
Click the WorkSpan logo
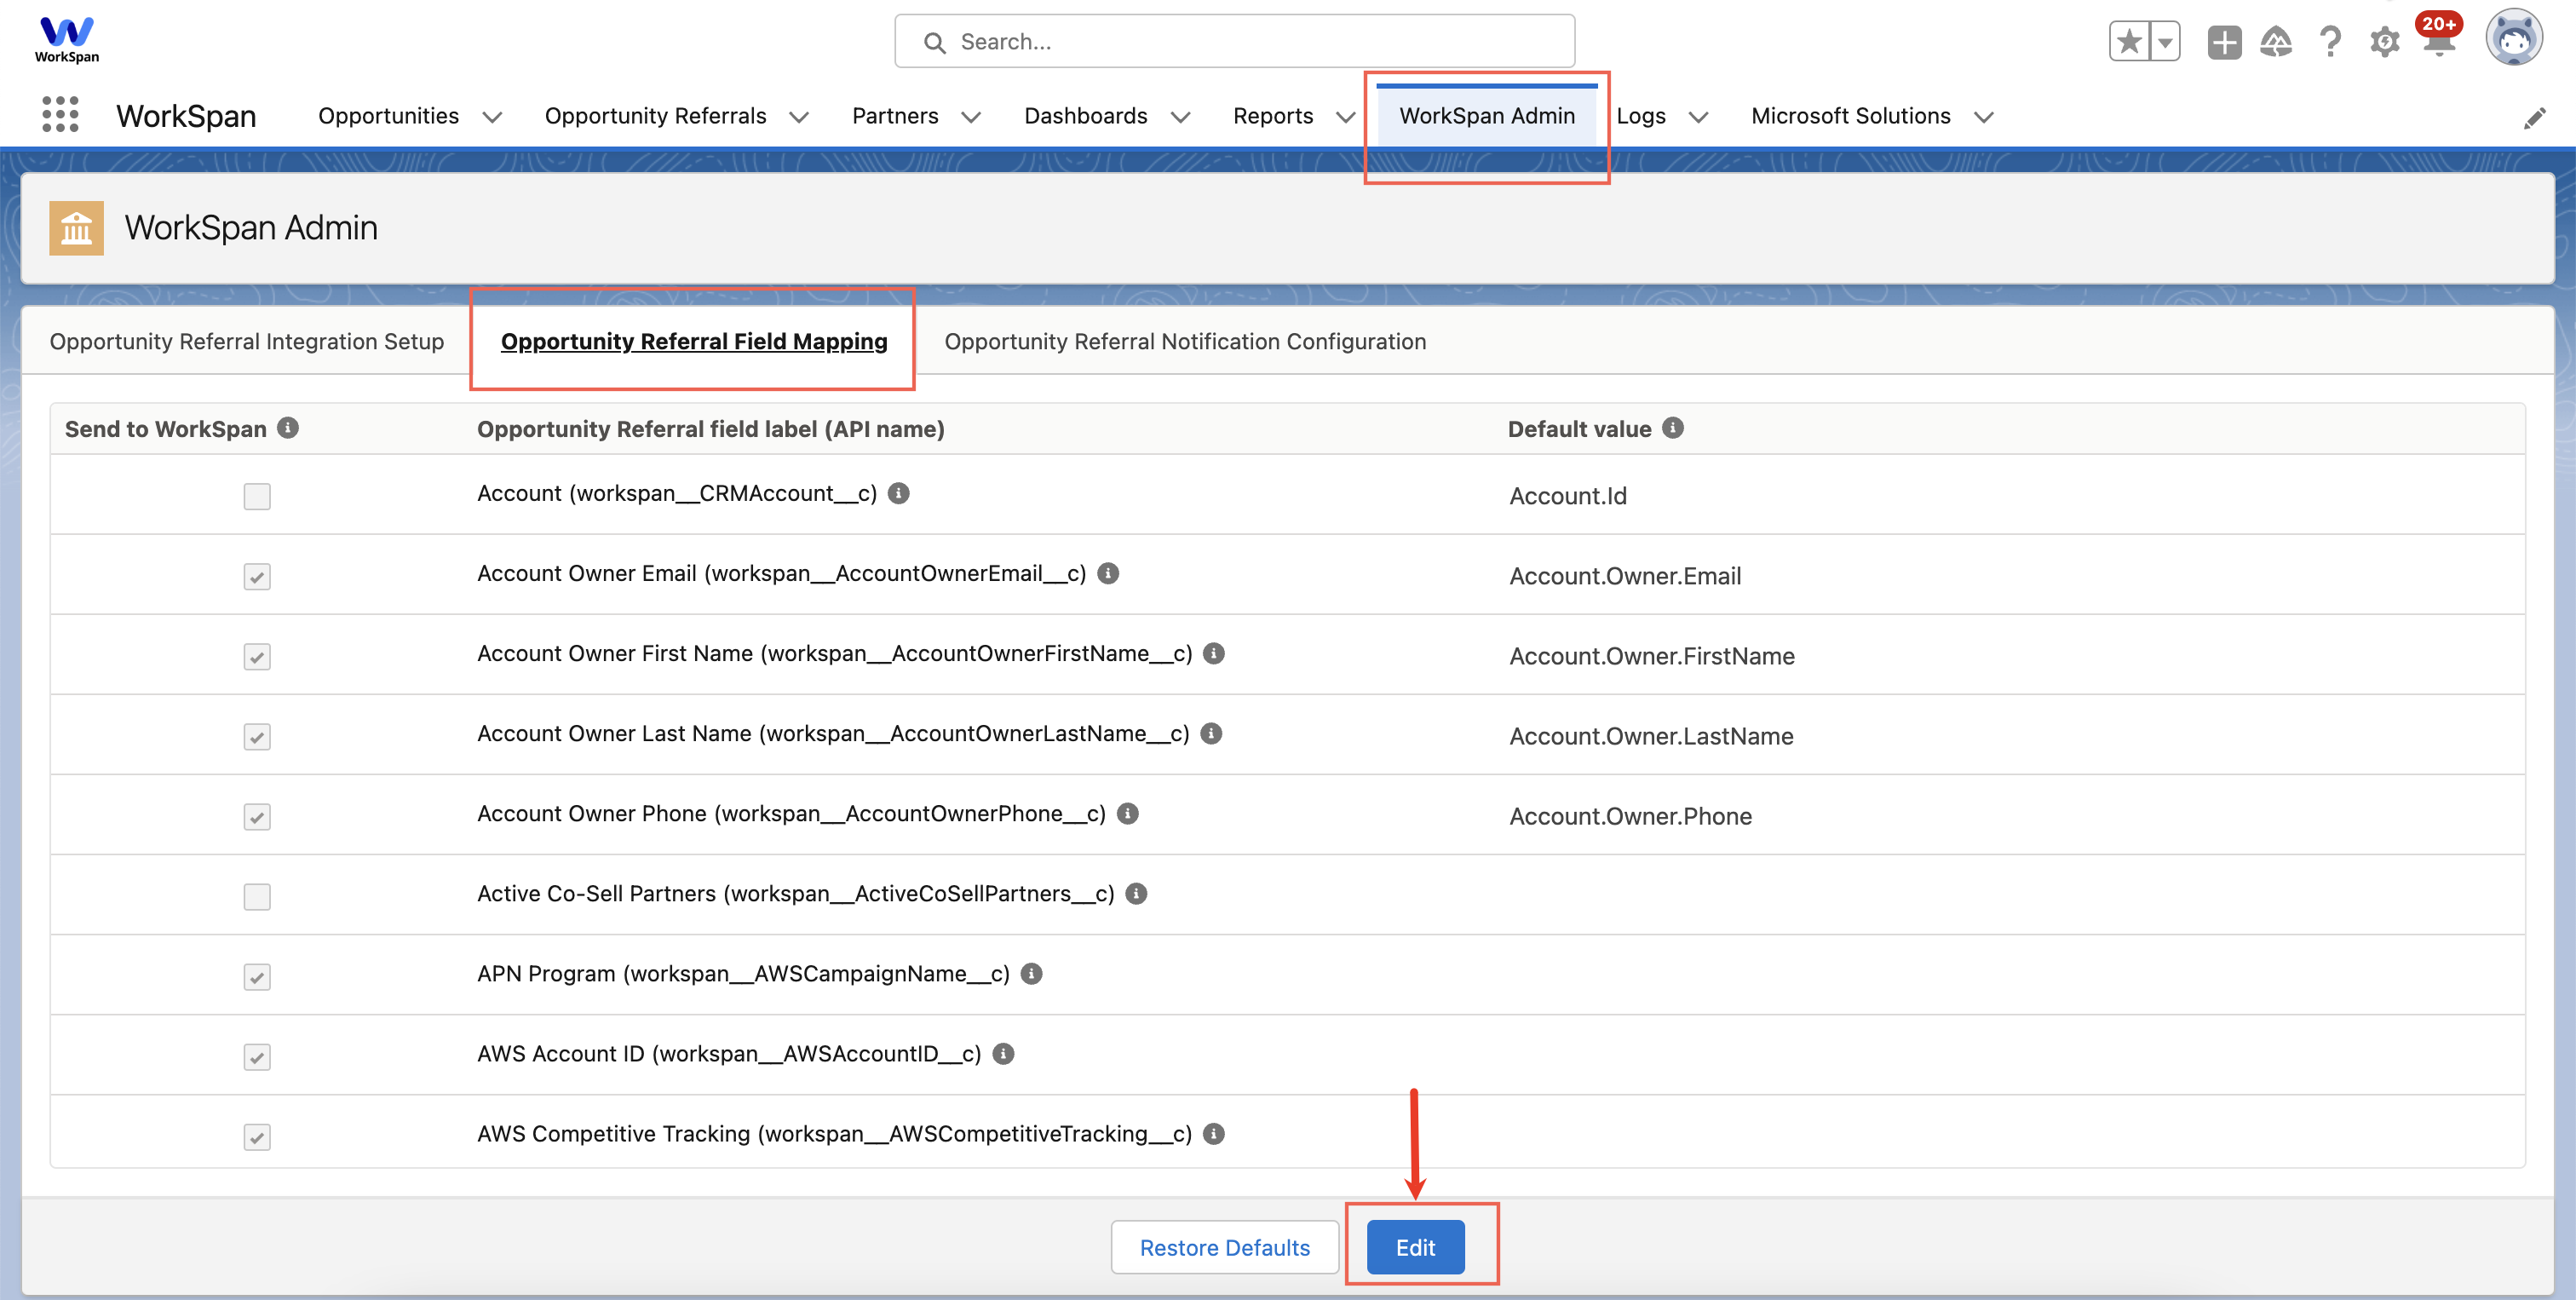[67, 40]
